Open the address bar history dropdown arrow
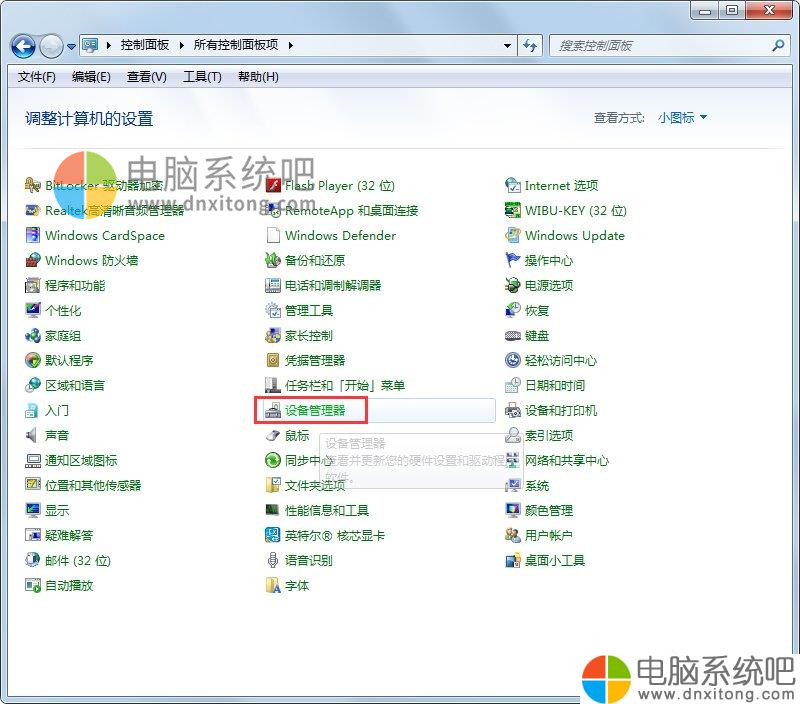The width and height of the screenshot is (800, 704). point(507,46)
